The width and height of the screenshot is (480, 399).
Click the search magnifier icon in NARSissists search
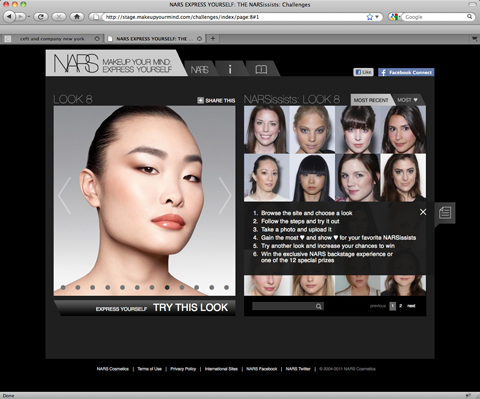coord(319,306)
